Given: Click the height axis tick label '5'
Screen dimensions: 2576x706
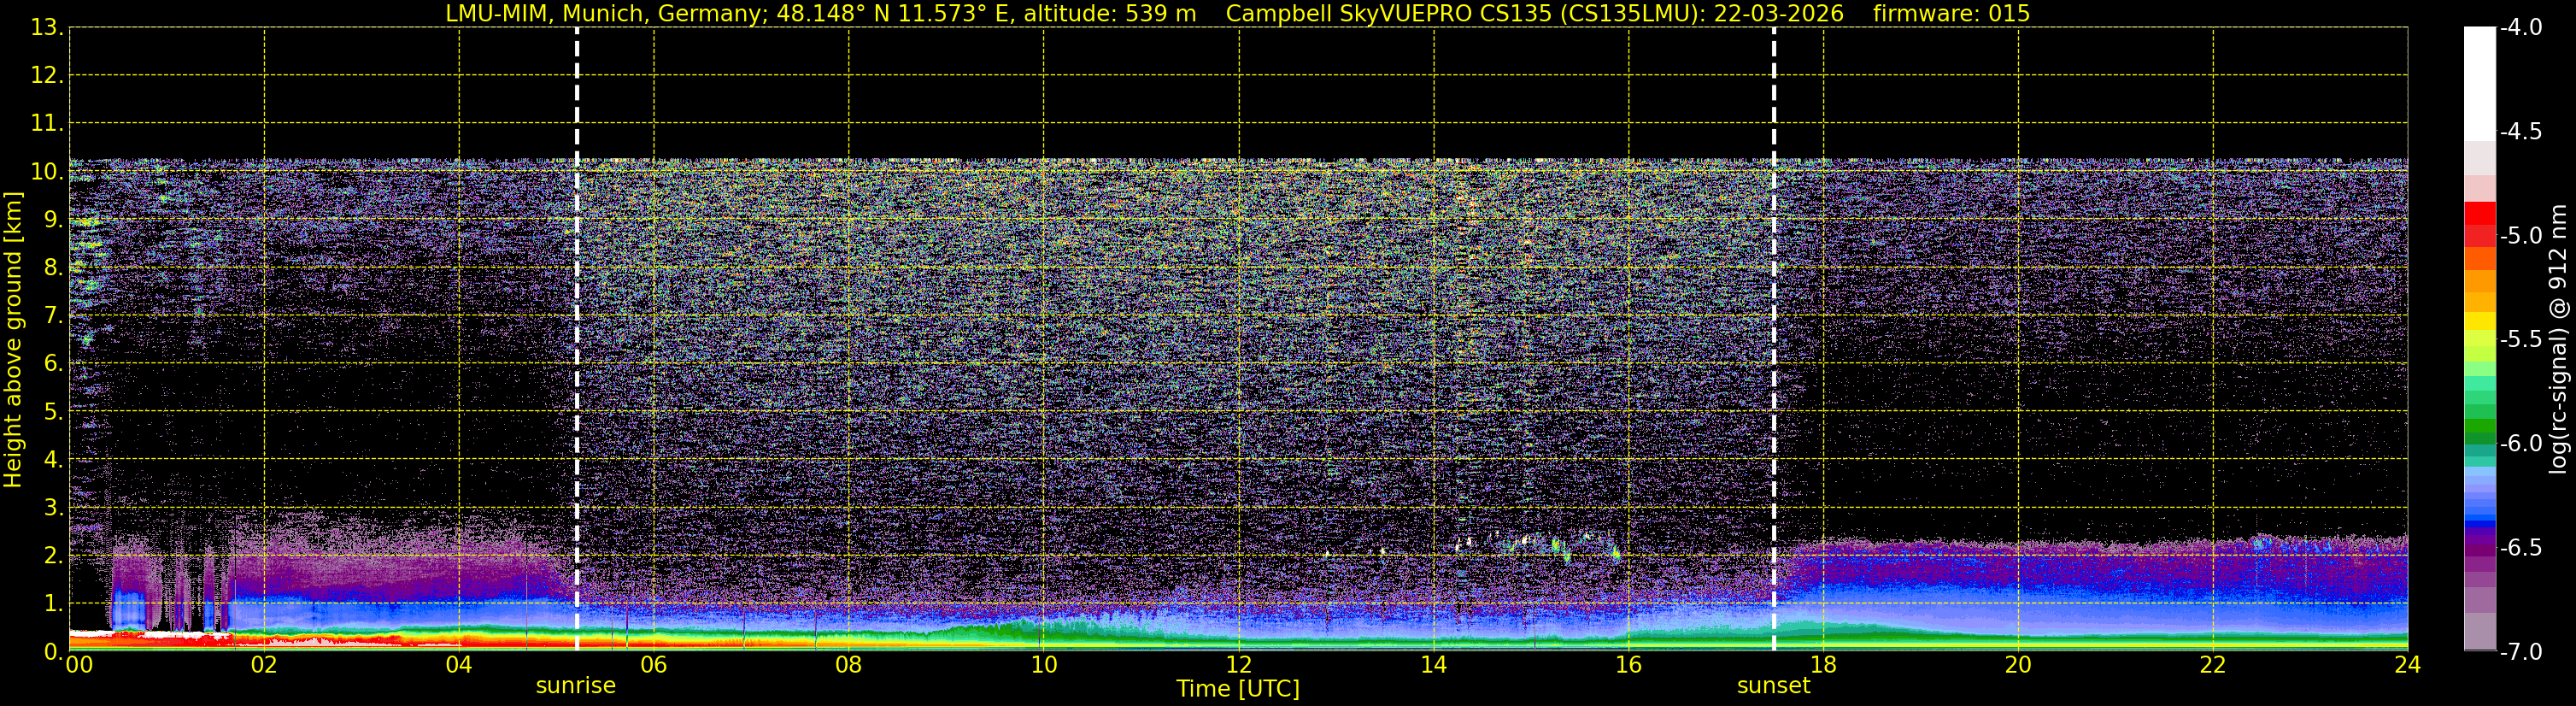Looking at the screenshot, I should [52, 412].
